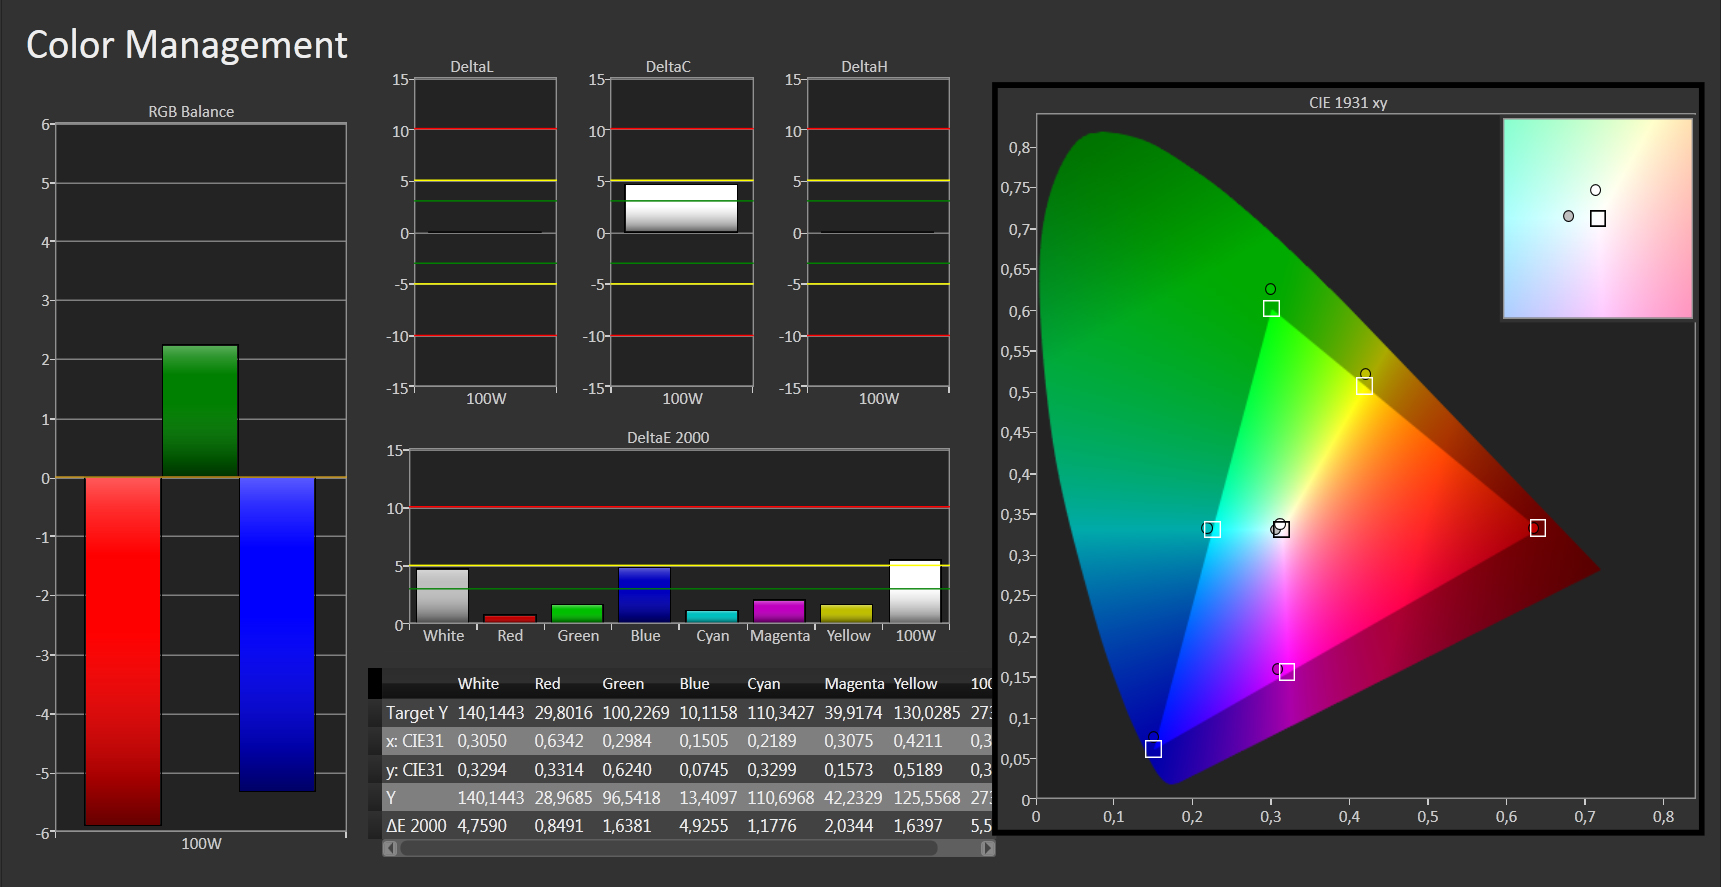Click the blue target square on CIE chart
The width and height of the screenshot is (1721, 887).
click(x=1153, y=749)
